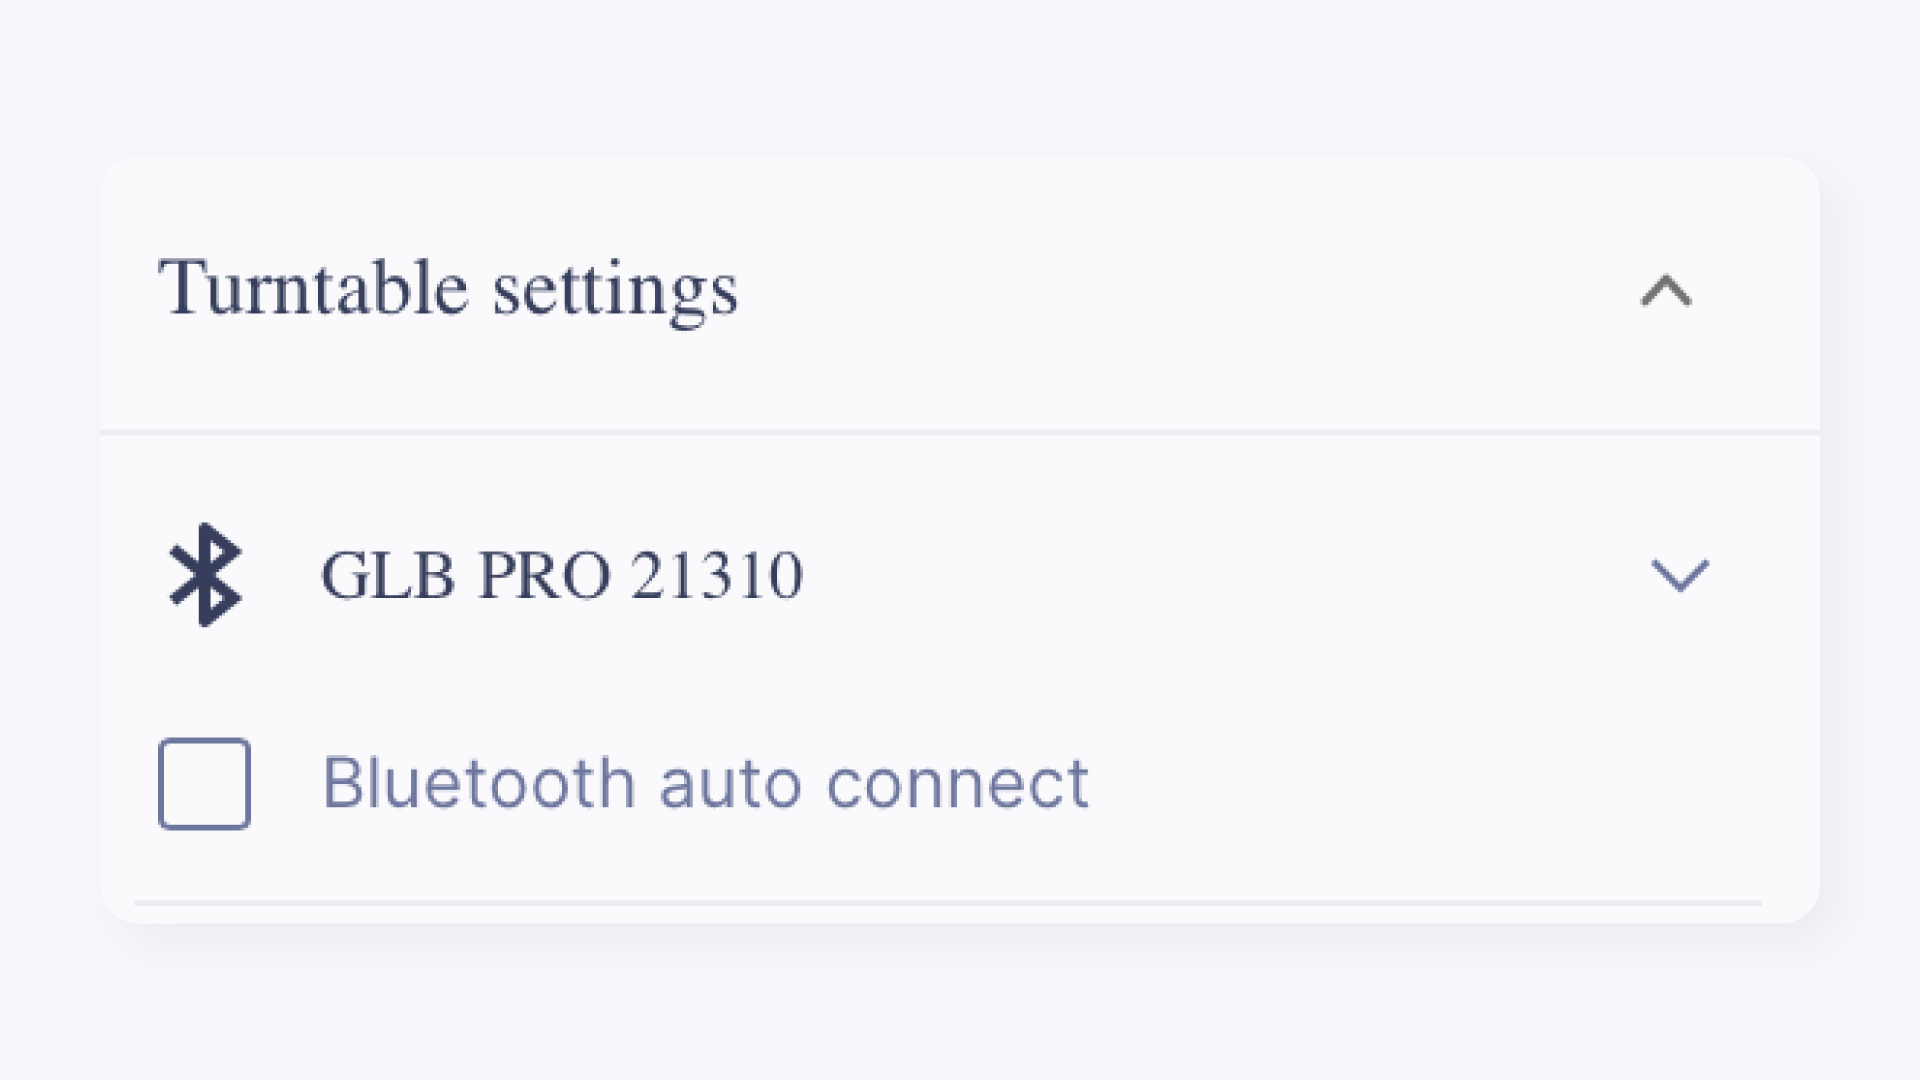Click the Bluetooth icon beside GLB PRO 21310

pyautogui.click(x=205, y=575)
